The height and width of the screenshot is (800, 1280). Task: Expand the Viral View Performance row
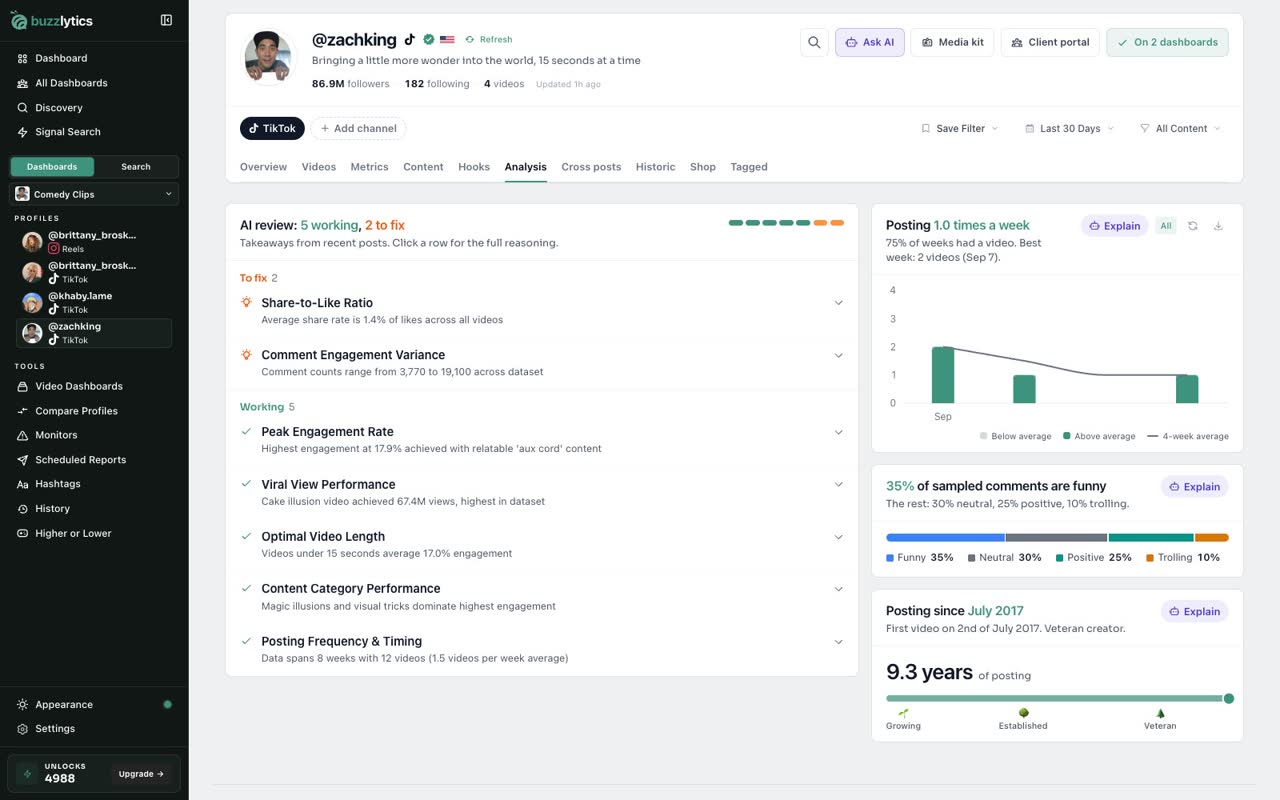tap(542, 492)
